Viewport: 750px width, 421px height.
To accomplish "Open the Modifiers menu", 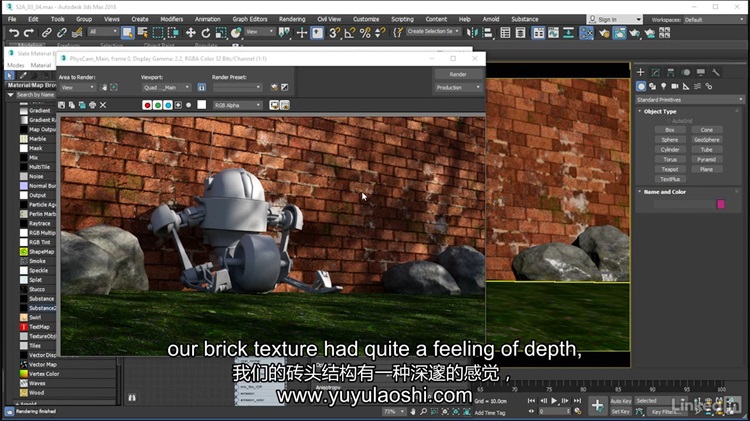I will 171,19.
